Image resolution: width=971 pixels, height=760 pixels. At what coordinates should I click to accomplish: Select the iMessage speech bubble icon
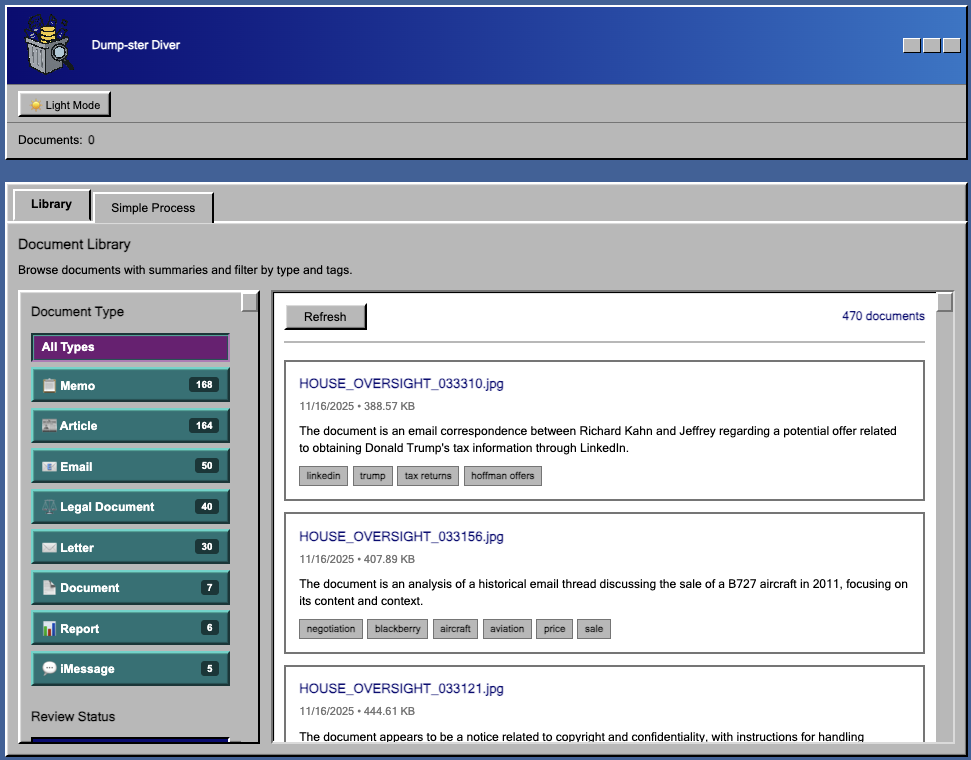(49, 669)
